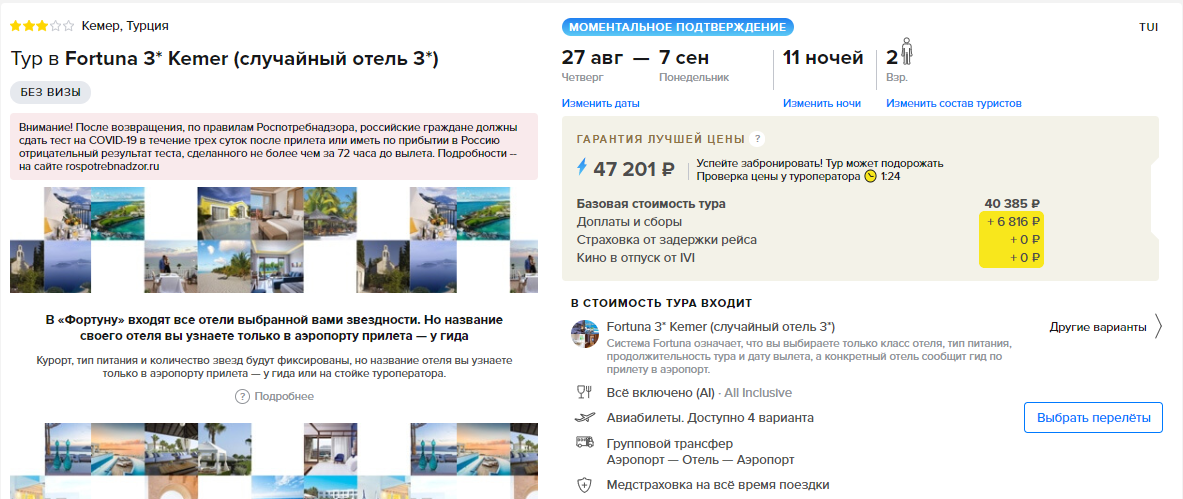The width and height of the screenshot is (1183, 499).
Task: Click Кемер, Турция location text
Action: coord(124,26)
